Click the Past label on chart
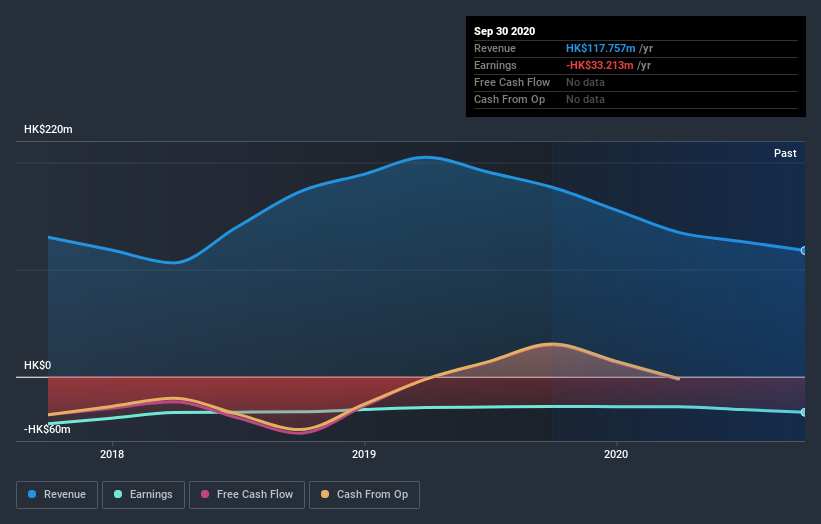Image resolution: width=821 pixels, height=524 pixels. click(785, 153)
